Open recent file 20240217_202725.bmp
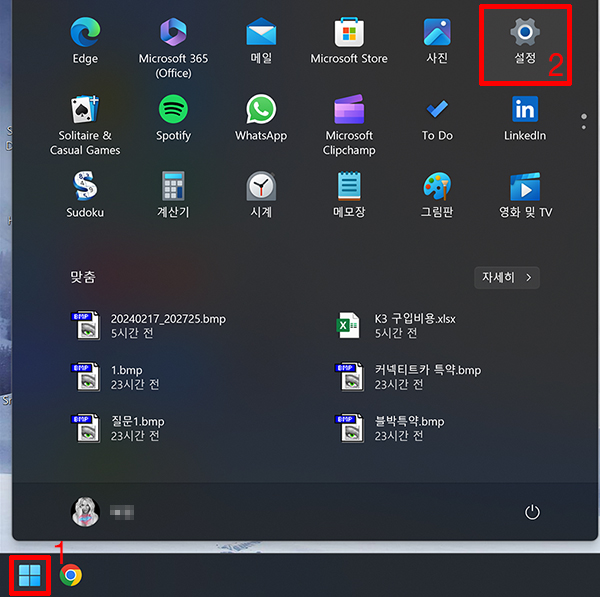This screenshot has width=600, height=597. point(148,325)
